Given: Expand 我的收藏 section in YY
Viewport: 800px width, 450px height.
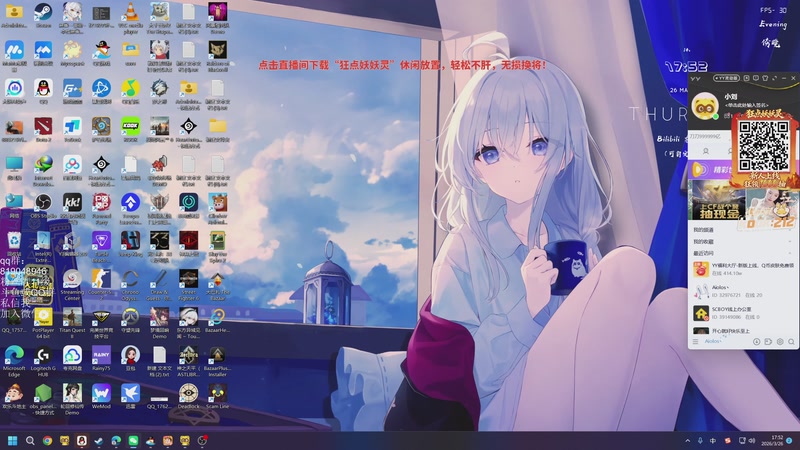Looking at the screenshot, I should point(742,241).
